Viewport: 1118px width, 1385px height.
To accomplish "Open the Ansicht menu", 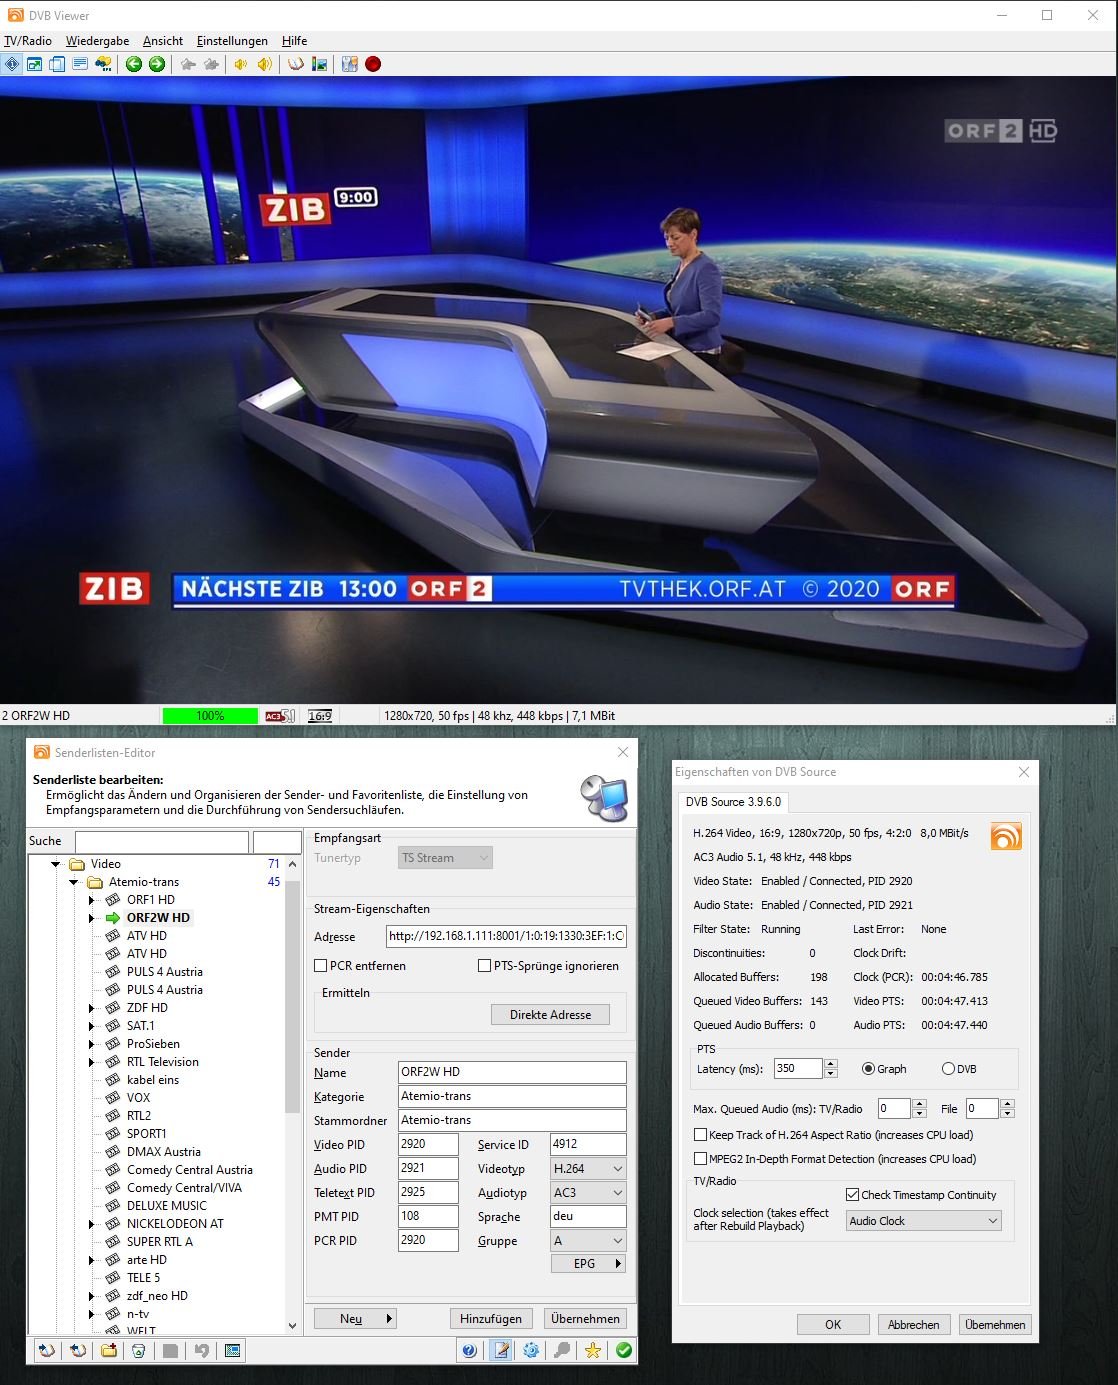I will (163, 41).
